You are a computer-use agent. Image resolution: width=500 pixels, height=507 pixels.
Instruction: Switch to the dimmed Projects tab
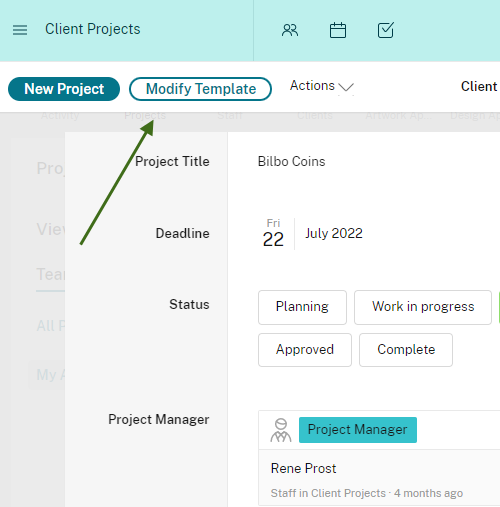coord(145,116)
